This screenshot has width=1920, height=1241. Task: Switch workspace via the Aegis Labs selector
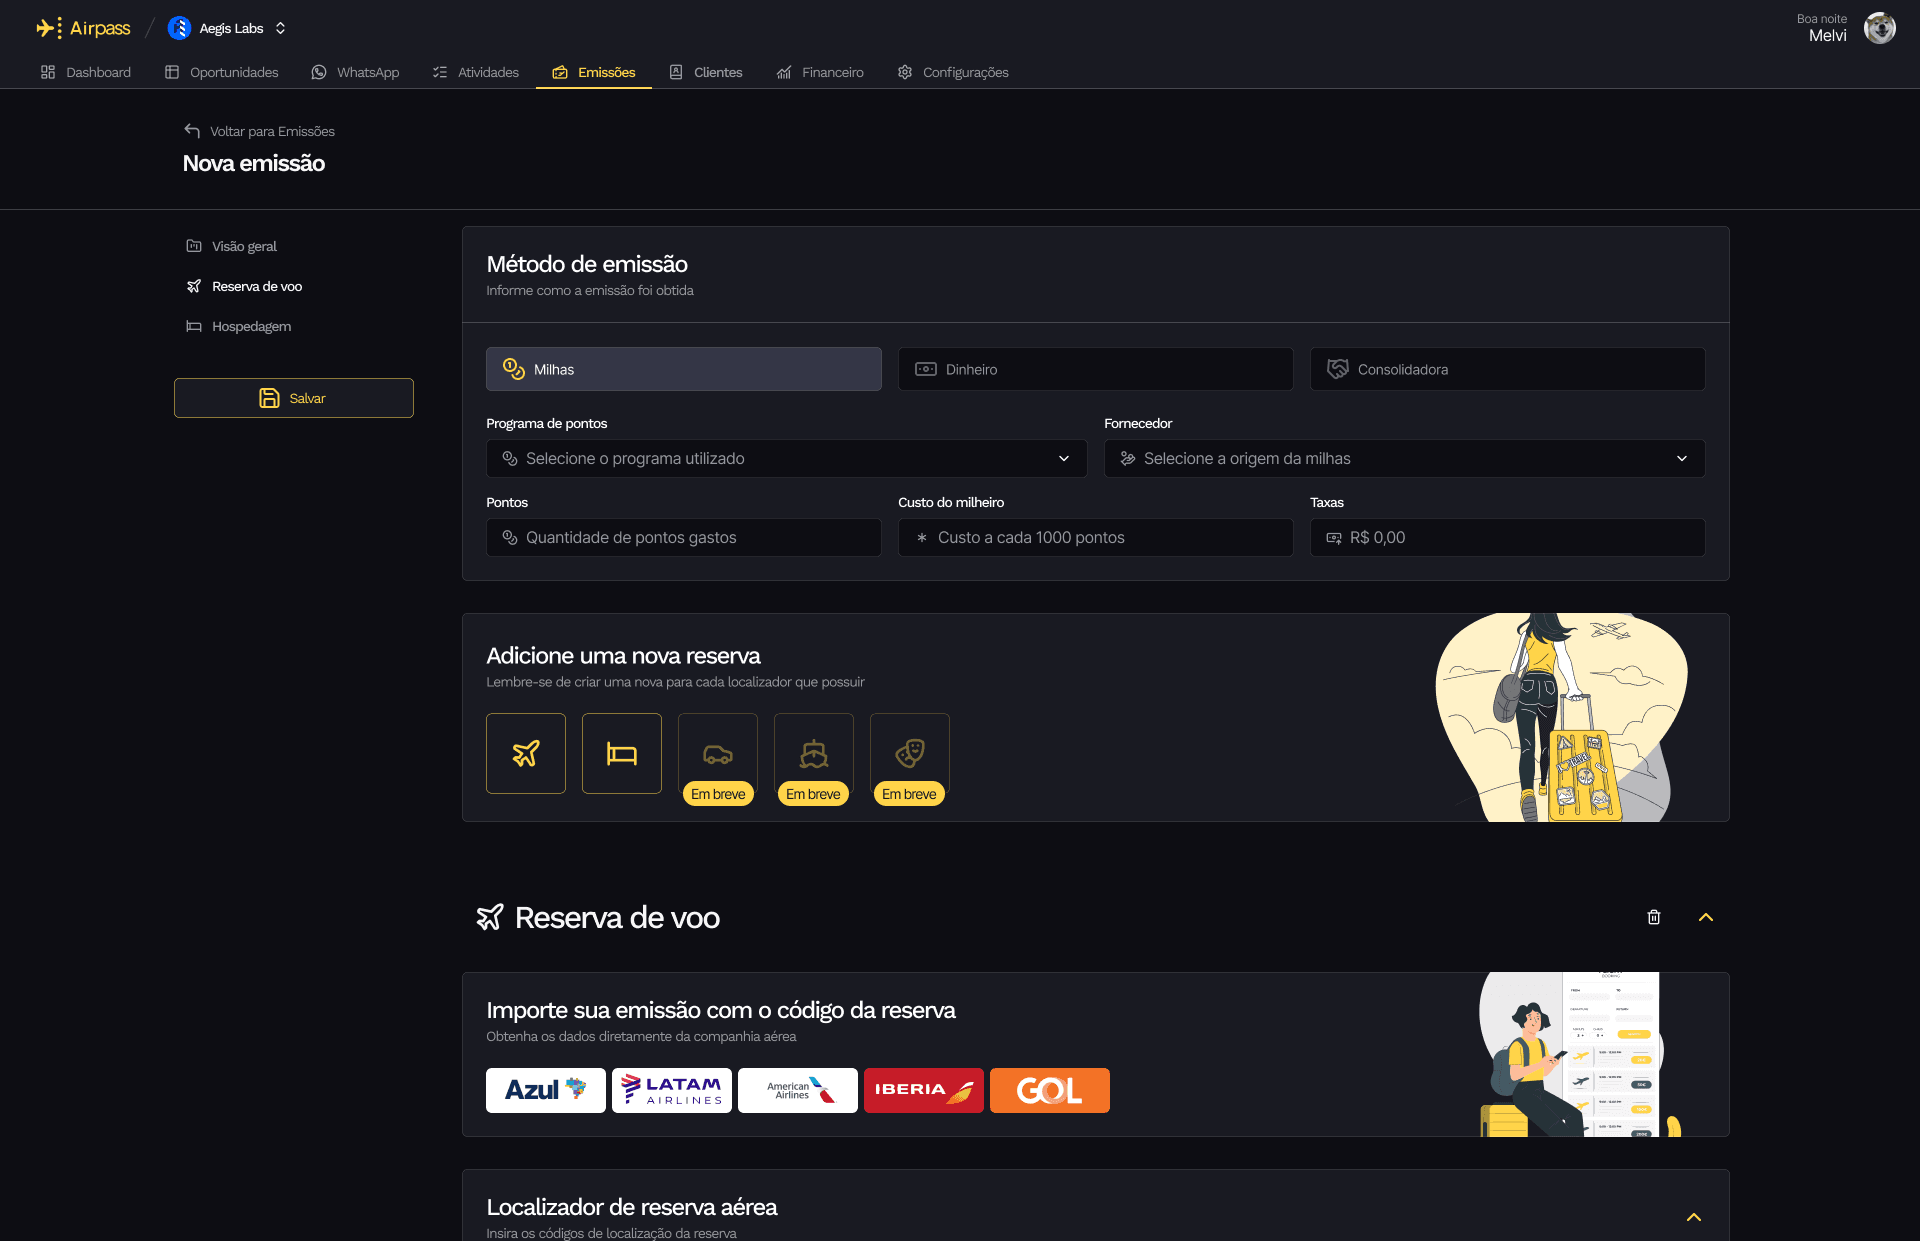227,28
